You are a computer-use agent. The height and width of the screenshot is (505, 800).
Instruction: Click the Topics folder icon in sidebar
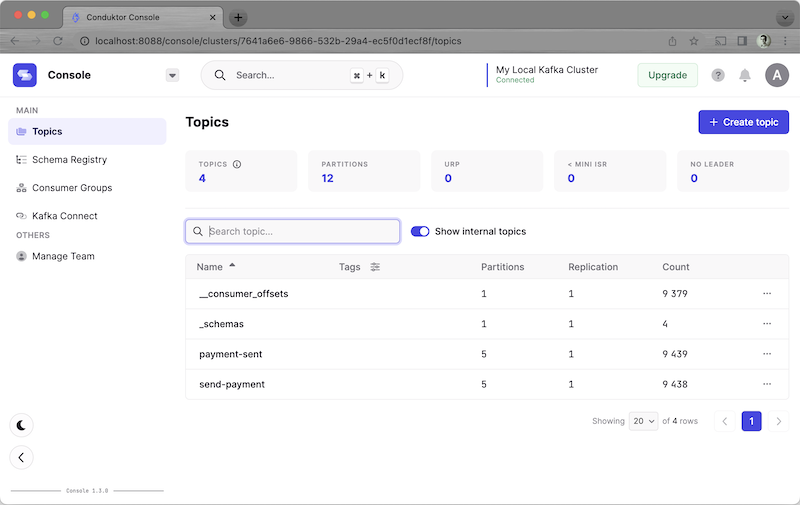click(21, 132)
